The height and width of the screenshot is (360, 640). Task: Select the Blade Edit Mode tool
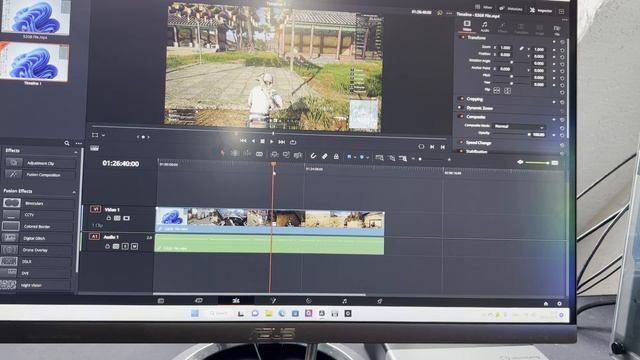click(259, 154)
